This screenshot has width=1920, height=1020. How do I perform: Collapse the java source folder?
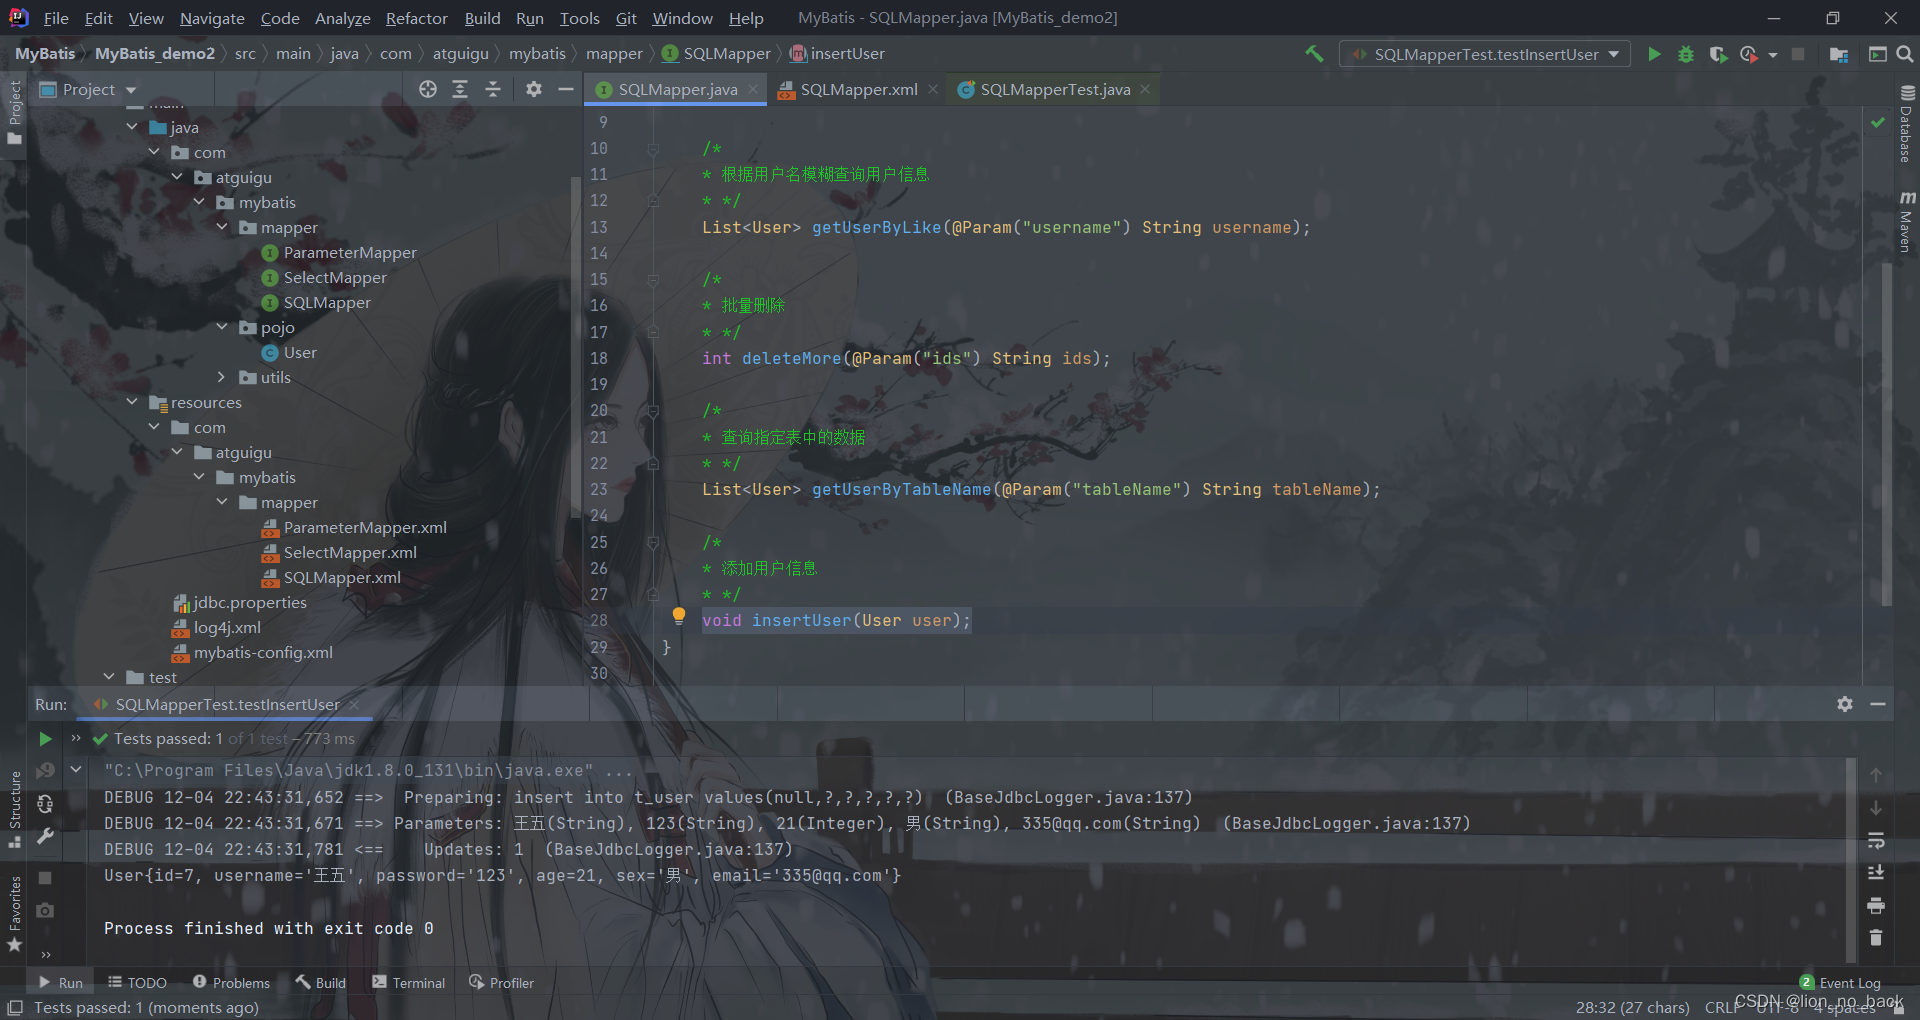[x=132, y=127]
